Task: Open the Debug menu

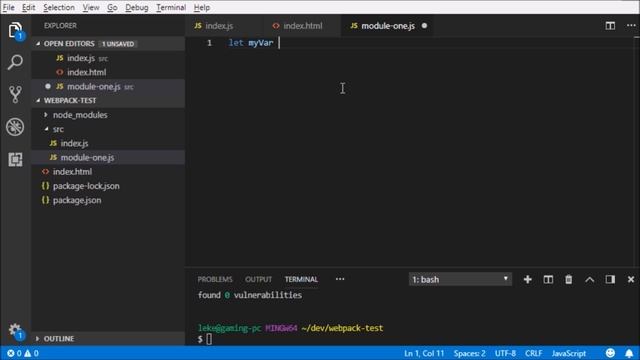Action: point(137,7)
